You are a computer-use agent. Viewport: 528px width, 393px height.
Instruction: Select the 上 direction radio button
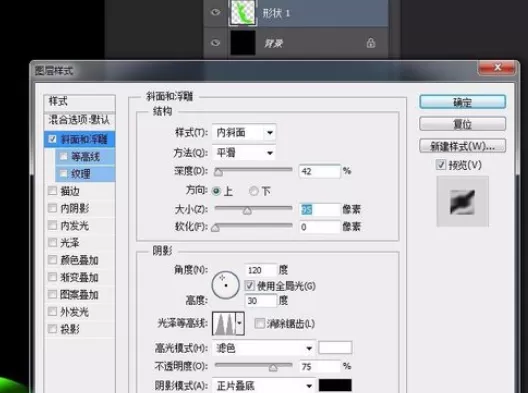(x=216, y=191)
